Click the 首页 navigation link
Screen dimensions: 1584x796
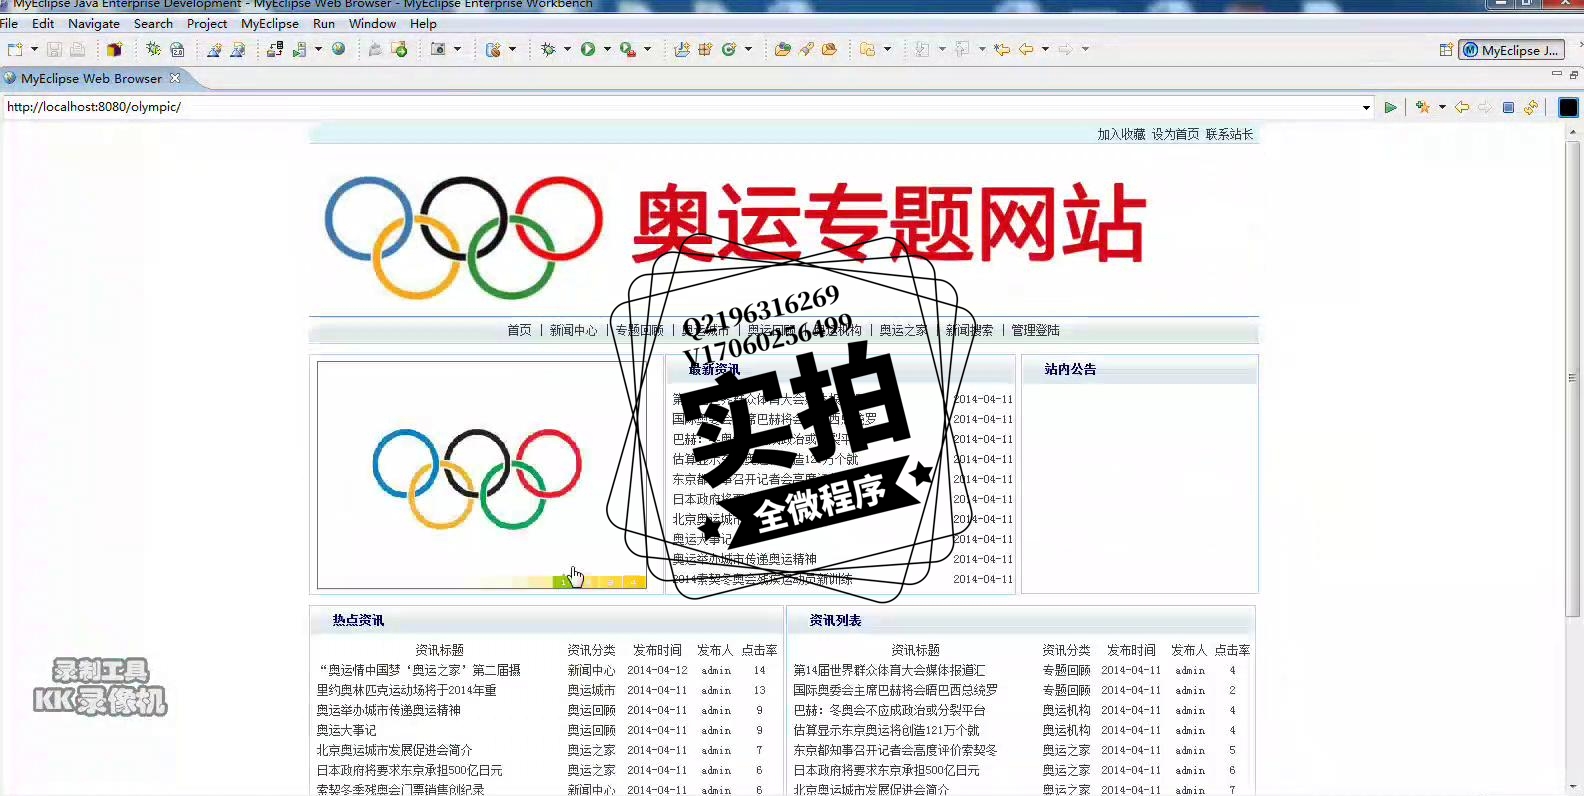(x=519, y=330)
